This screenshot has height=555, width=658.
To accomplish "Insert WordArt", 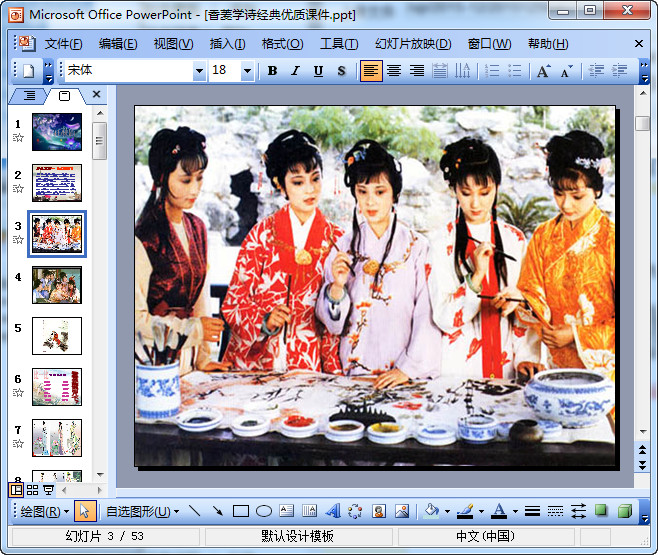I will (333, 511).
